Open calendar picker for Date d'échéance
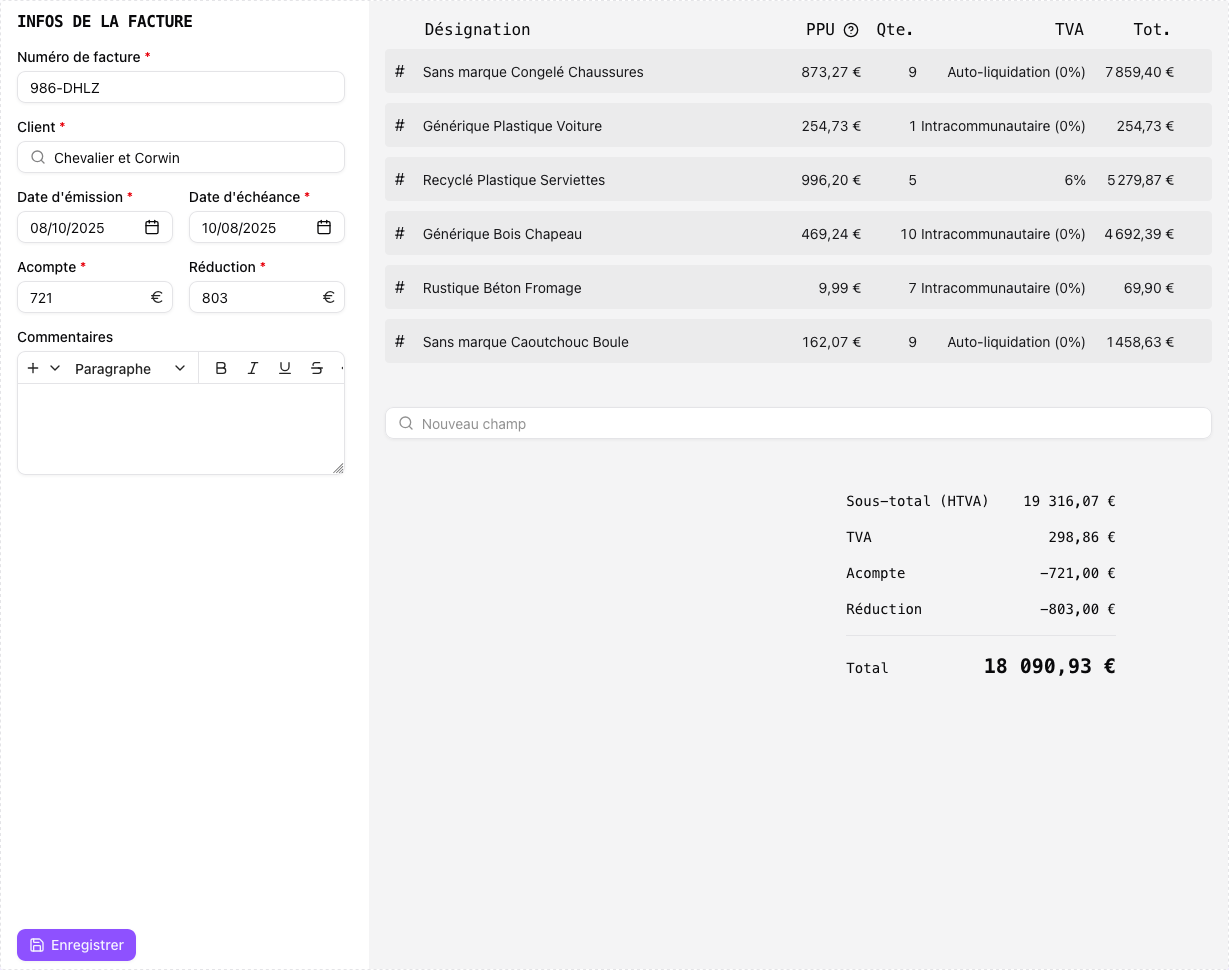This screenshot has height=970, width=1229. pyautogui.click(x=324, y=227)
